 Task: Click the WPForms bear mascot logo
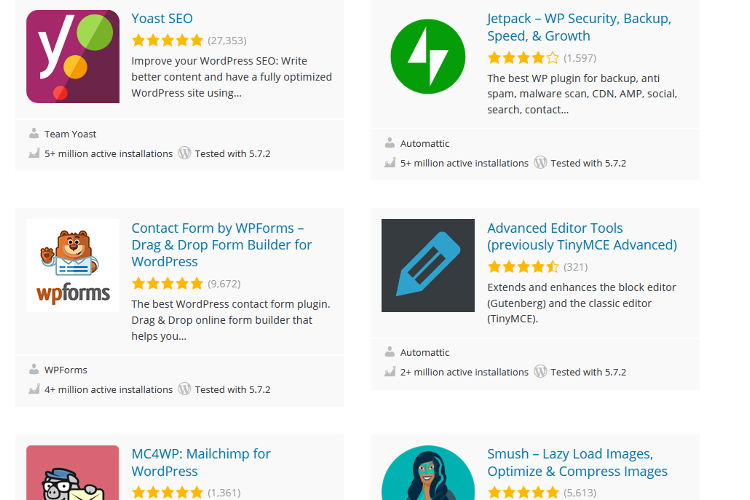click(73, 265)
